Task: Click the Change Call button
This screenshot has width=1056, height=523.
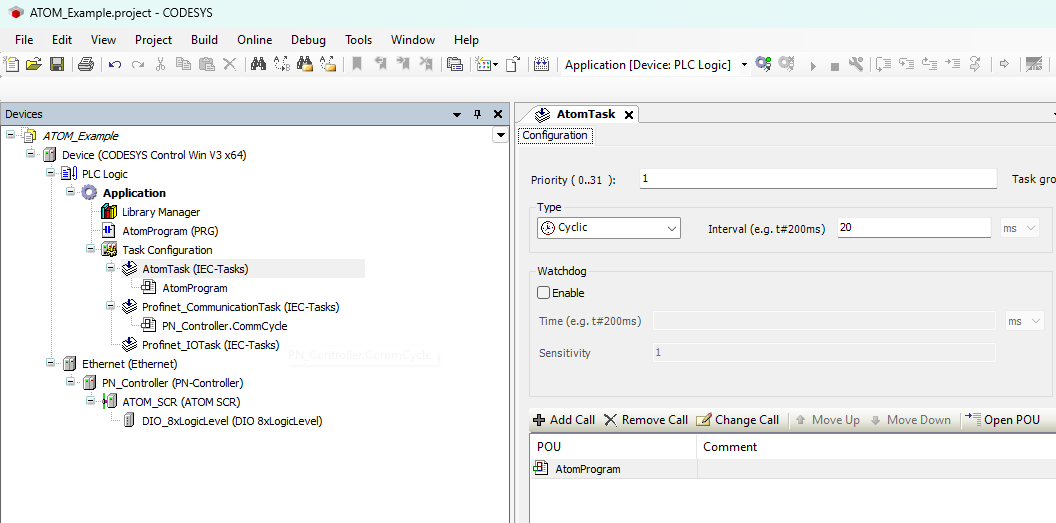Action: [x=737, y=420]
